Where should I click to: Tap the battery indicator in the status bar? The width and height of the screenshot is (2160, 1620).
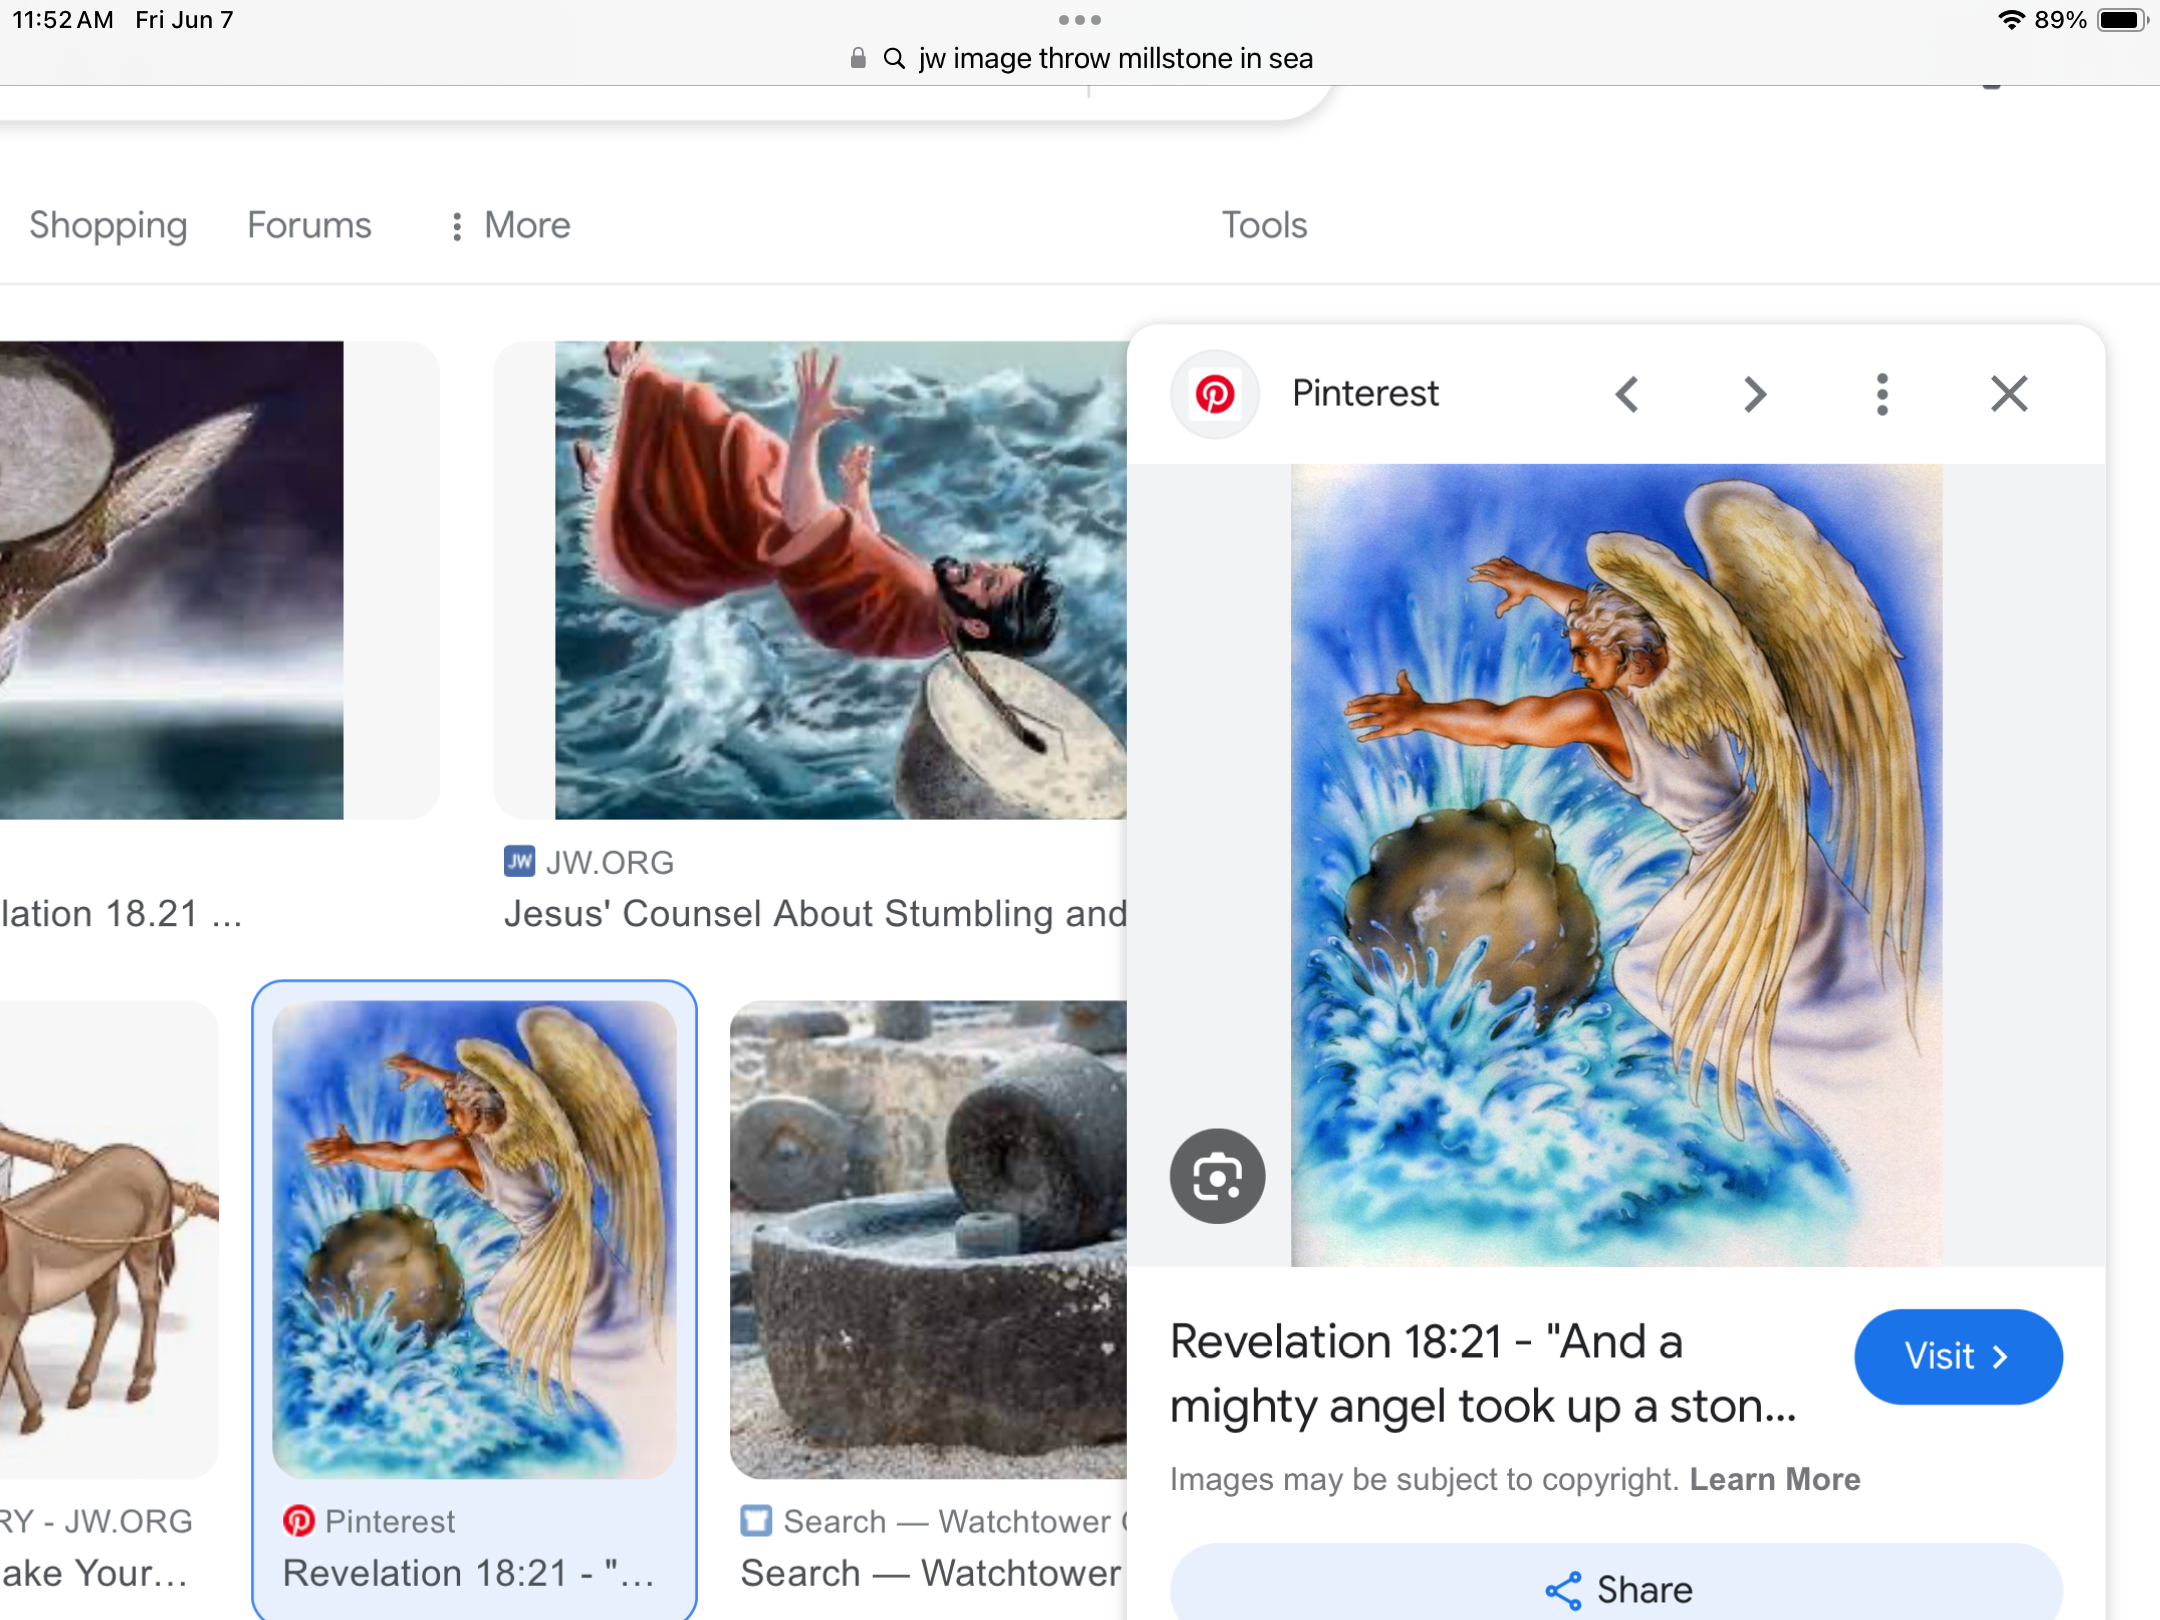(2123, 20)
